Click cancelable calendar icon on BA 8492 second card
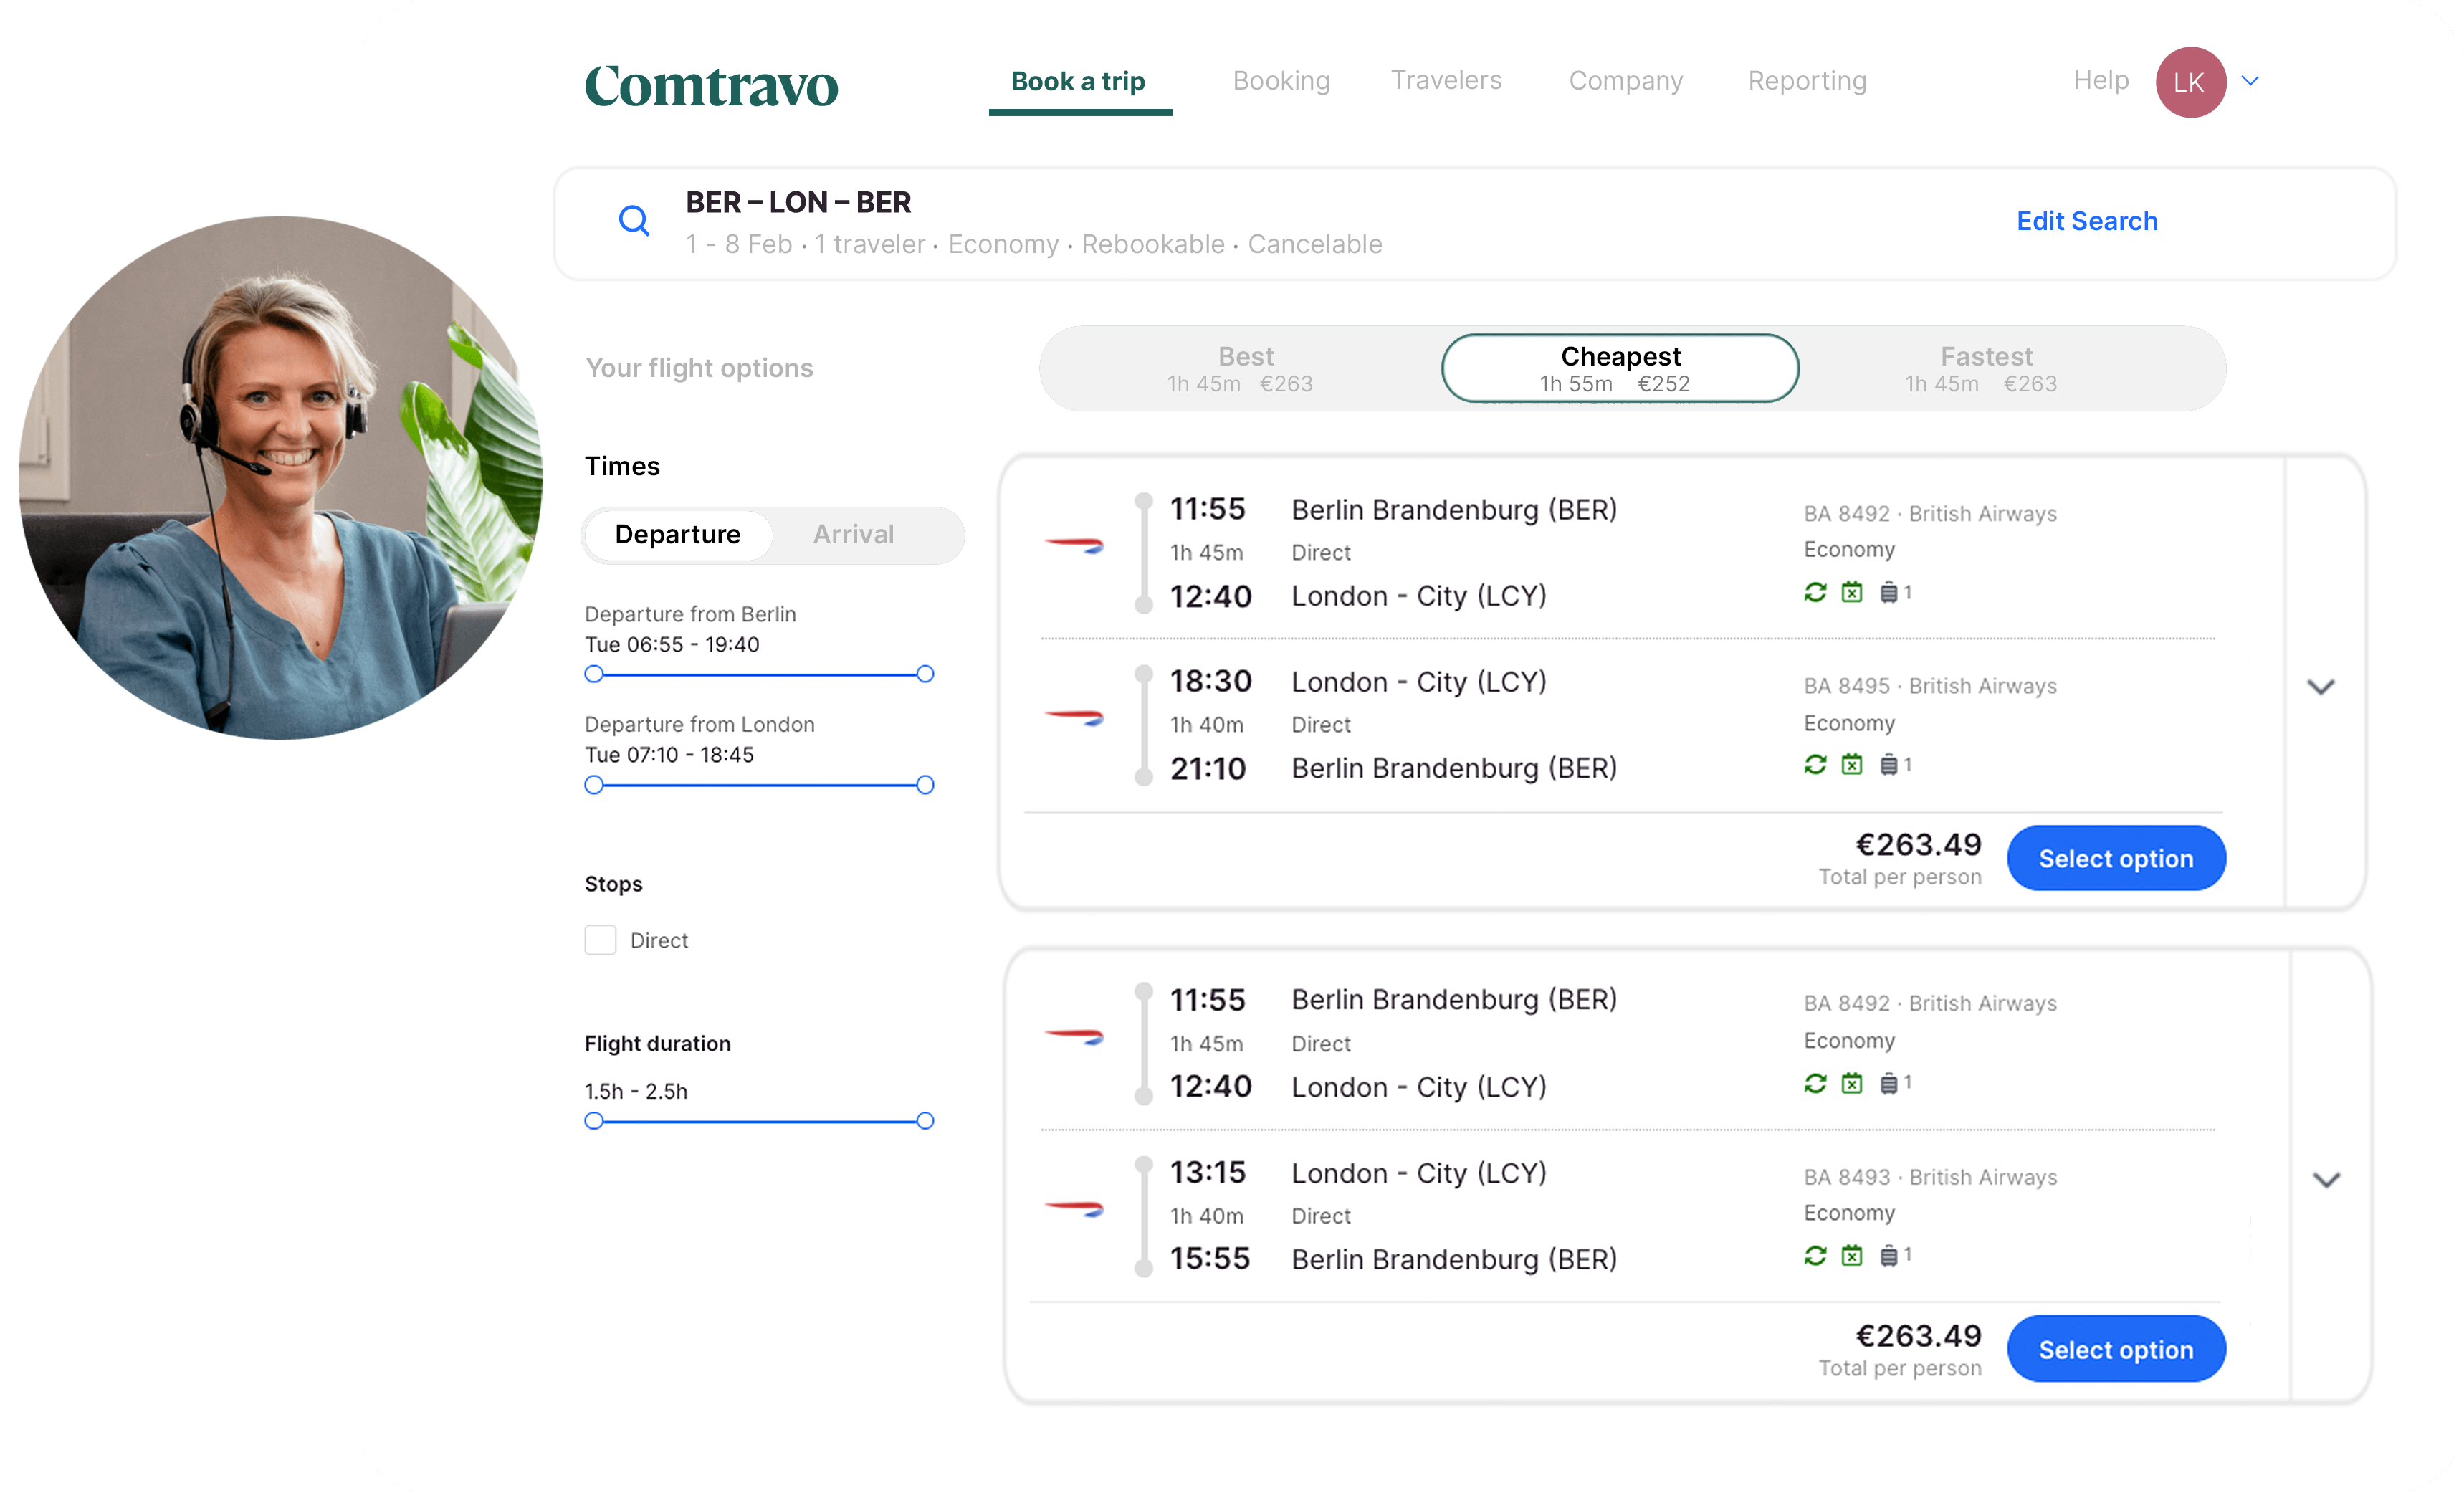Viewport: 2464px width, 1493px height. tap(1852, 1083)
